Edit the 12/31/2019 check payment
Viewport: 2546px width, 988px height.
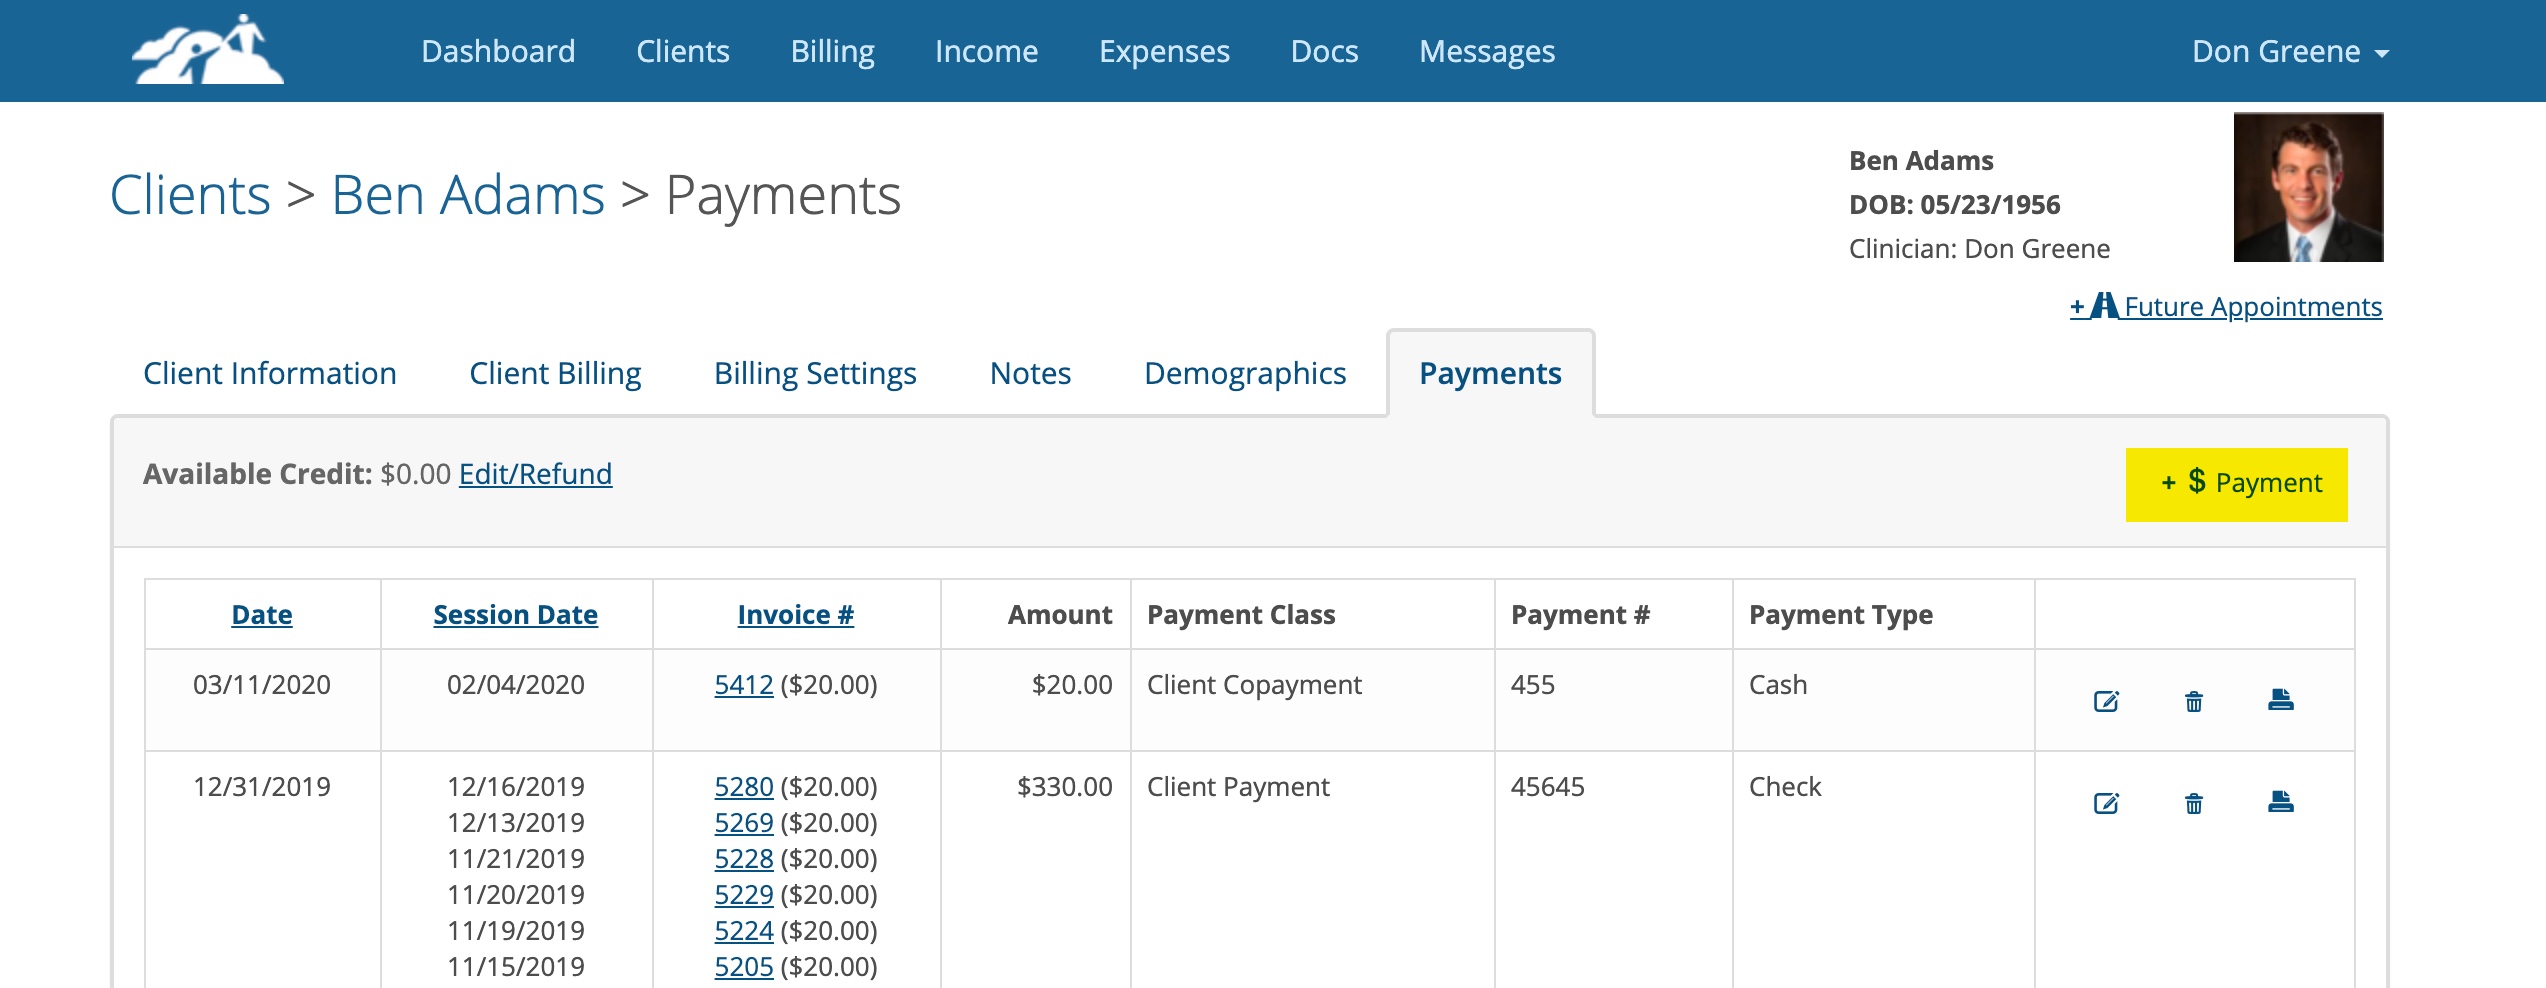(x=2106, y=803)
